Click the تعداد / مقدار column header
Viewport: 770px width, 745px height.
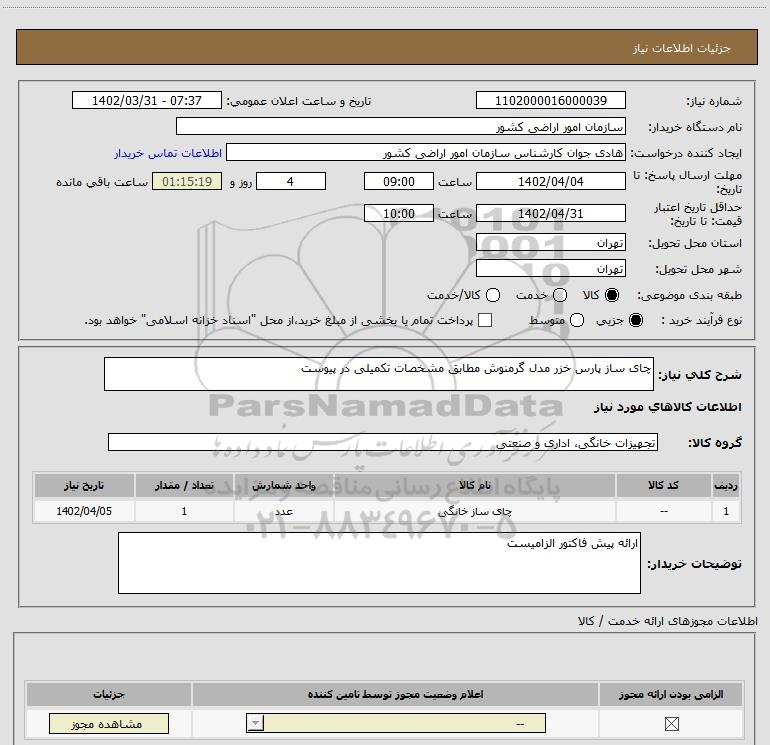click(x=184, y=485)
